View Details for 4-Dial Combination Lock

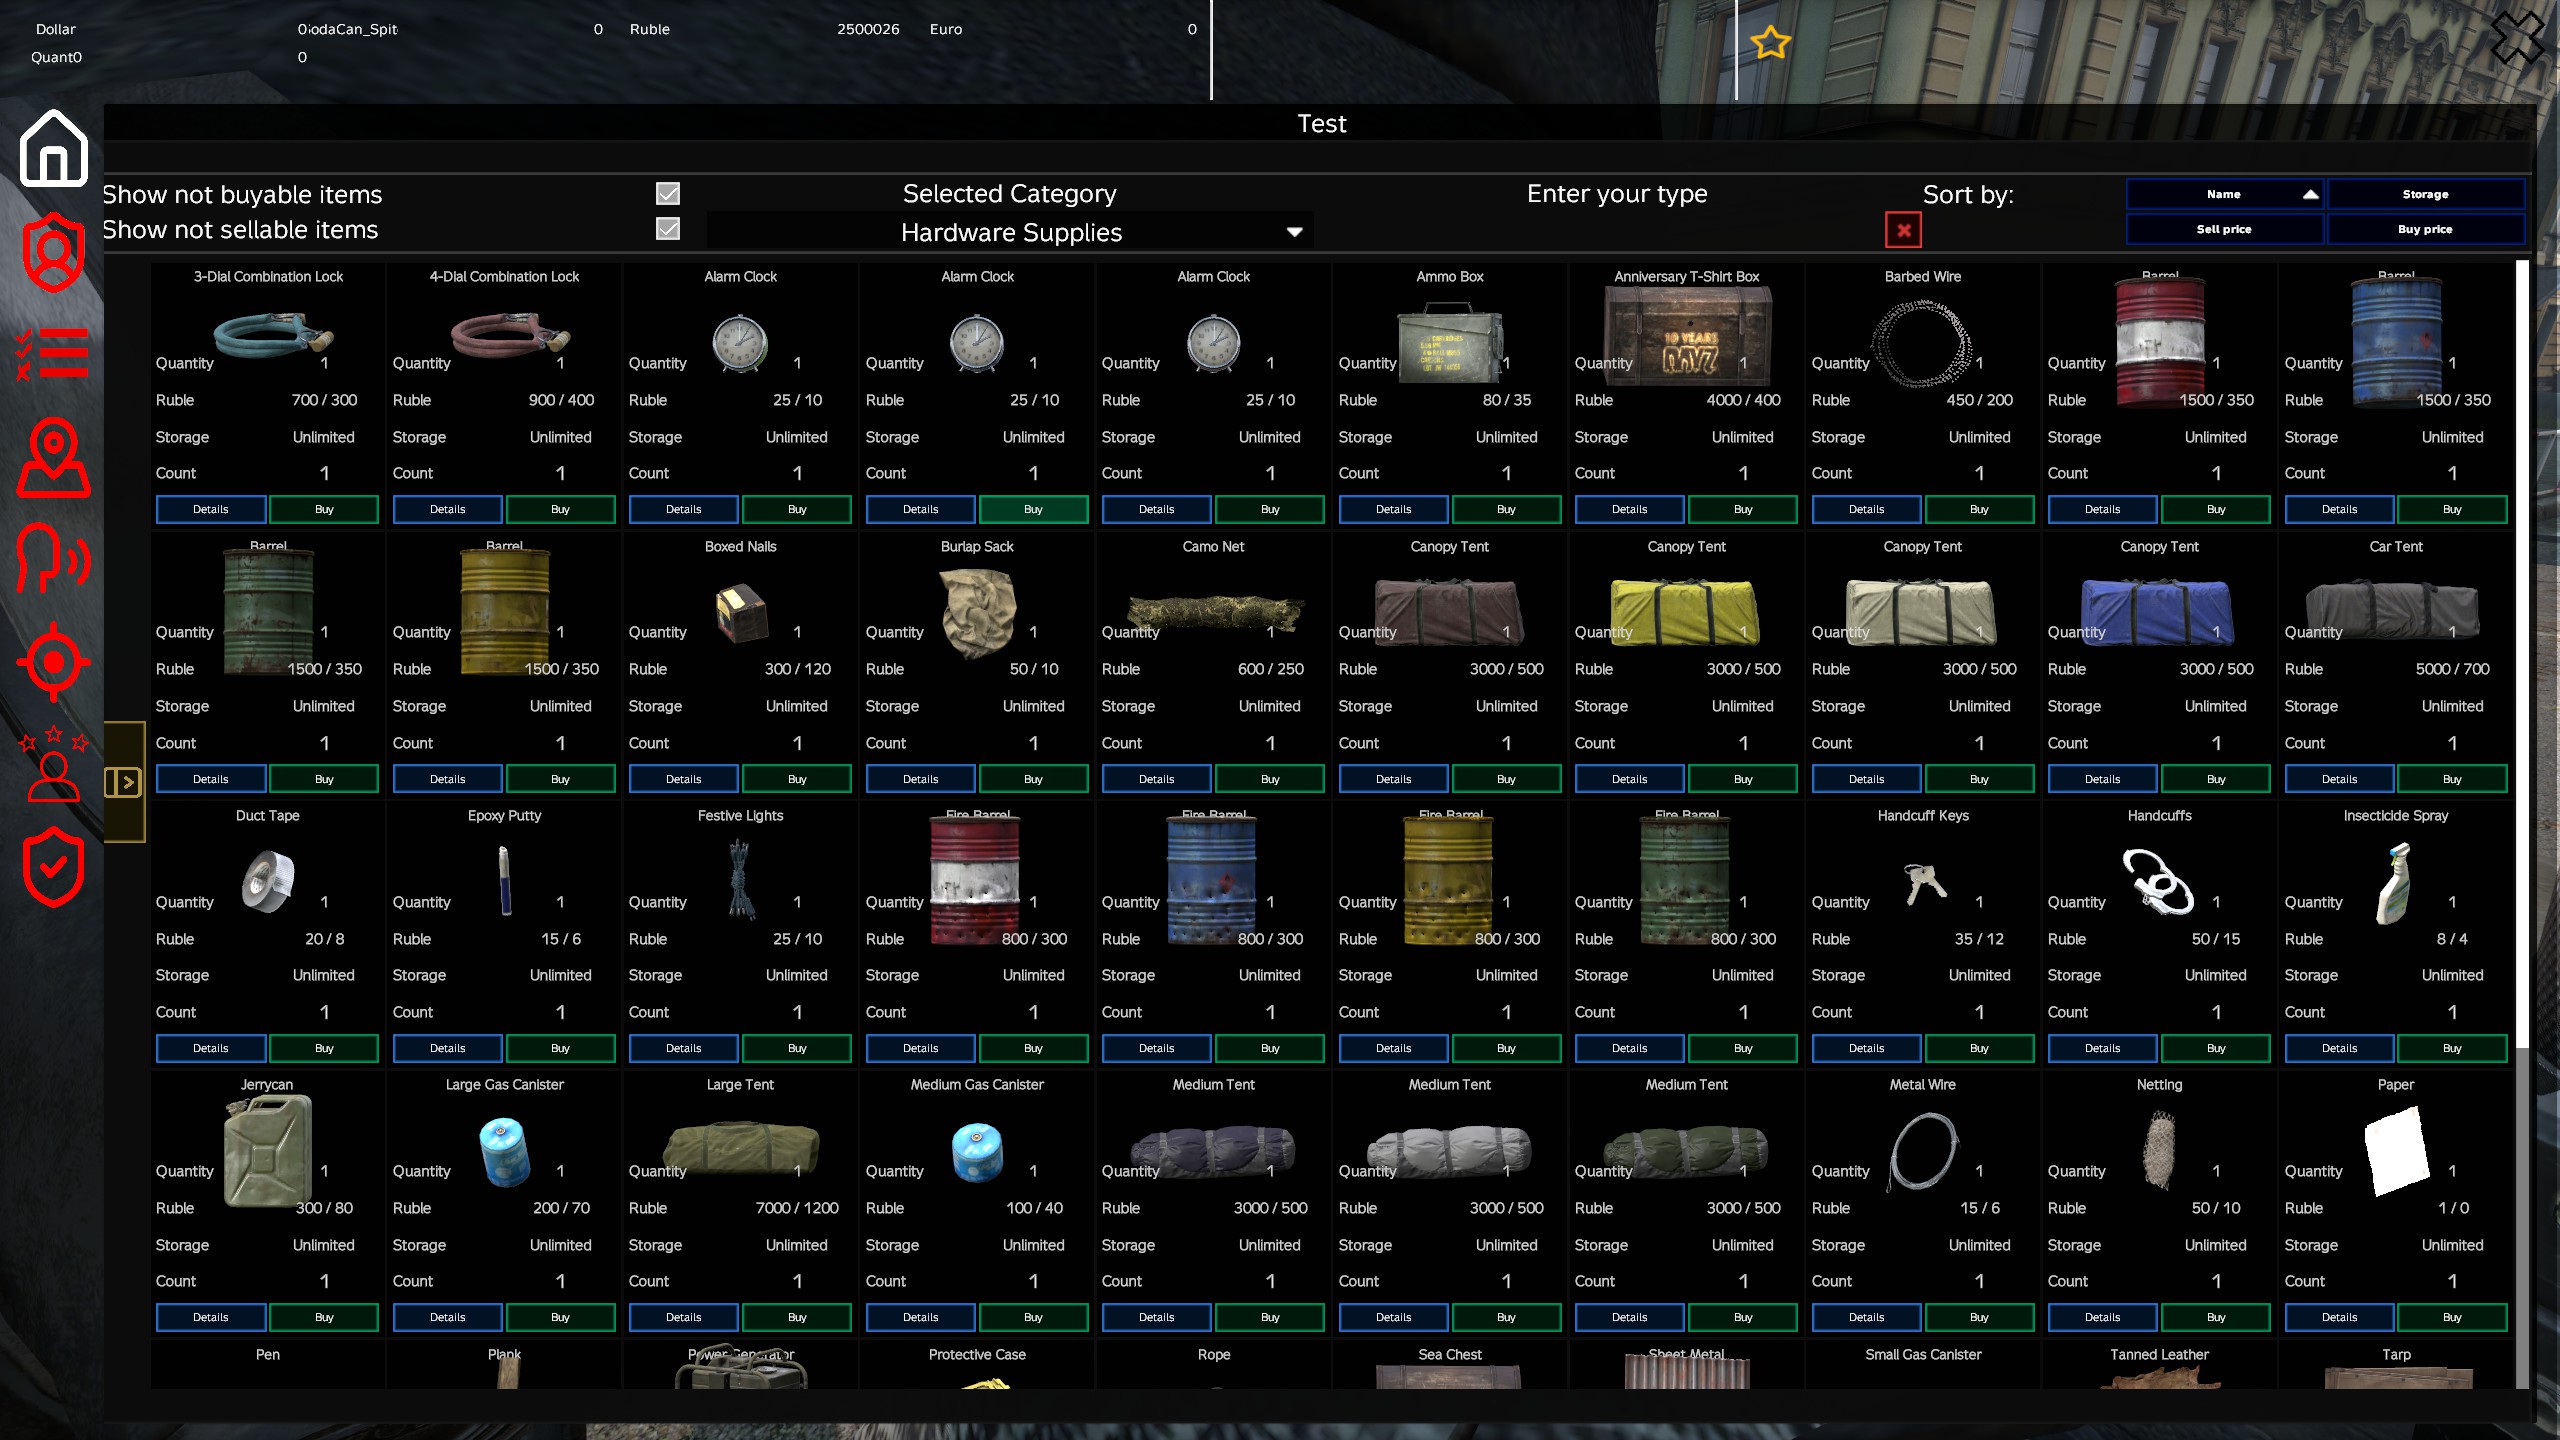tap(447, 509)
